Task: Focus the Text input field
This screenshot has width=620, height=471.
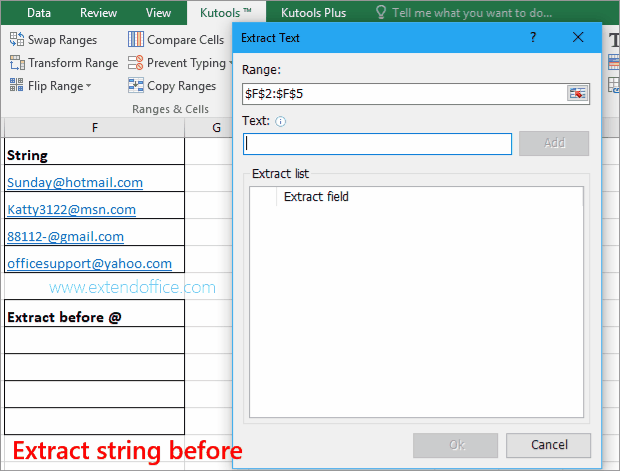Action: (378, 144)
